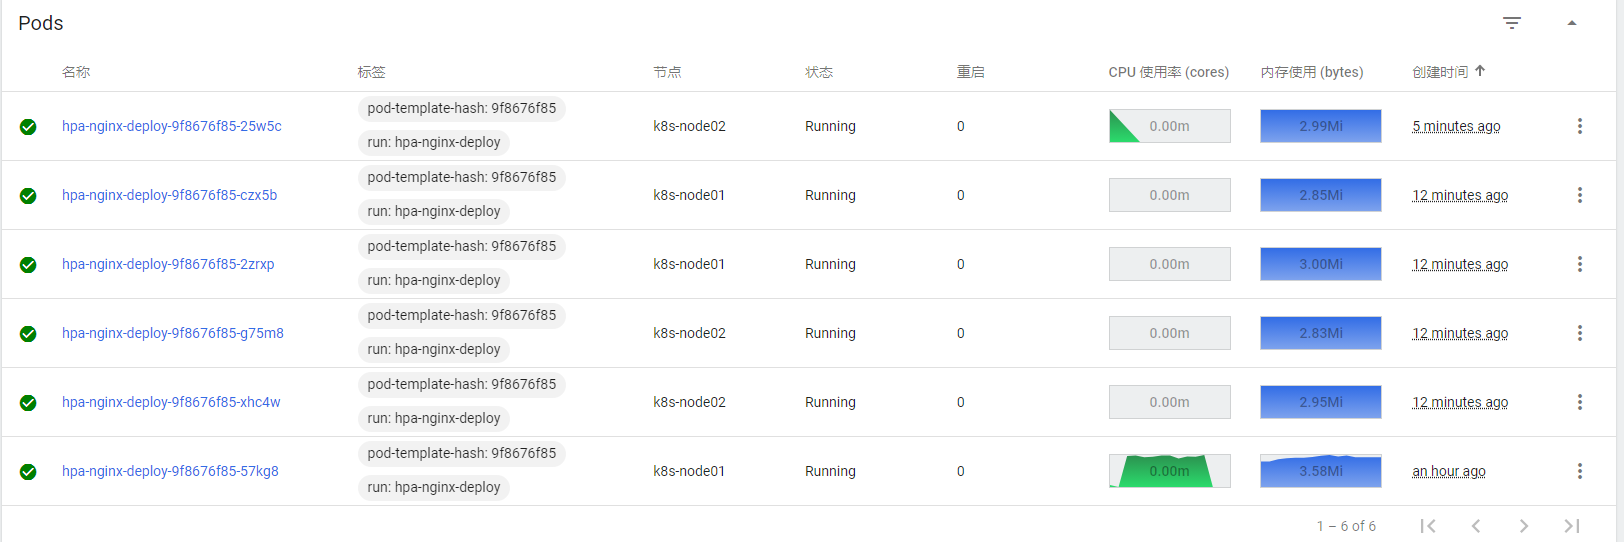Open actions menu for pod czx5b

pyautogui.click(x=1580, y=195)
